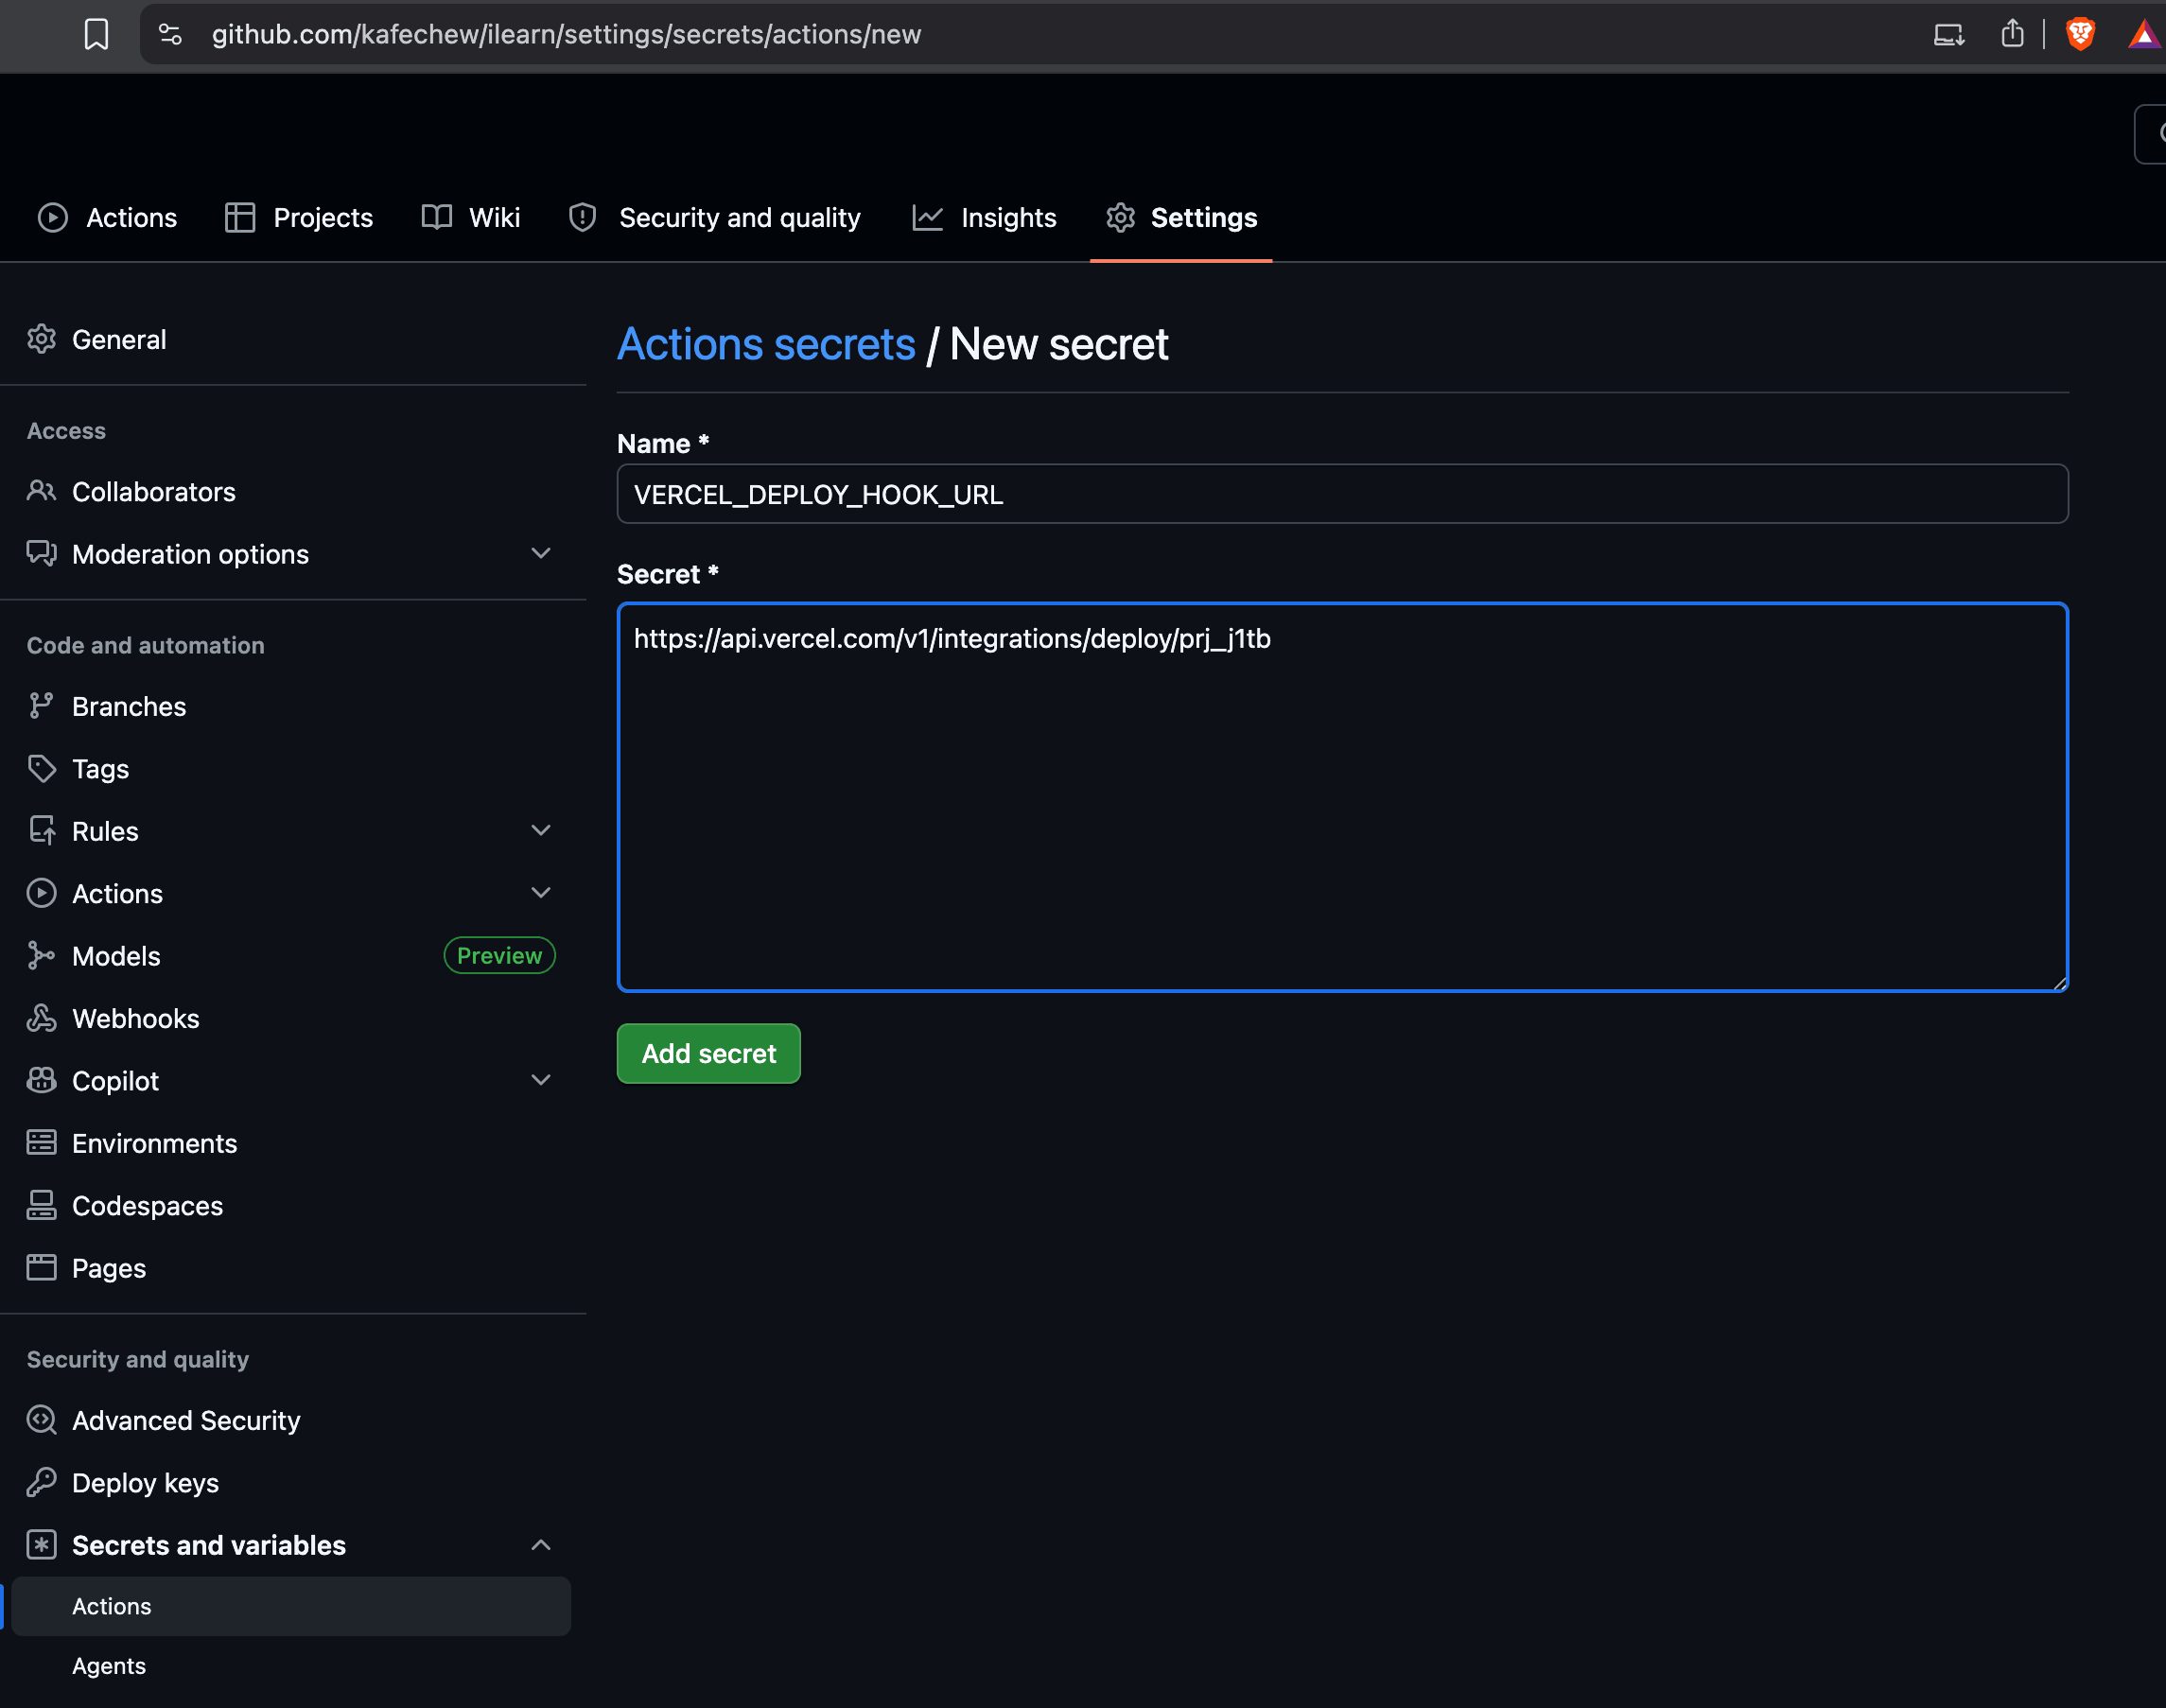Click the browser address bar URL
The image size is (2166, 1708).
click(x=566, y=34)
